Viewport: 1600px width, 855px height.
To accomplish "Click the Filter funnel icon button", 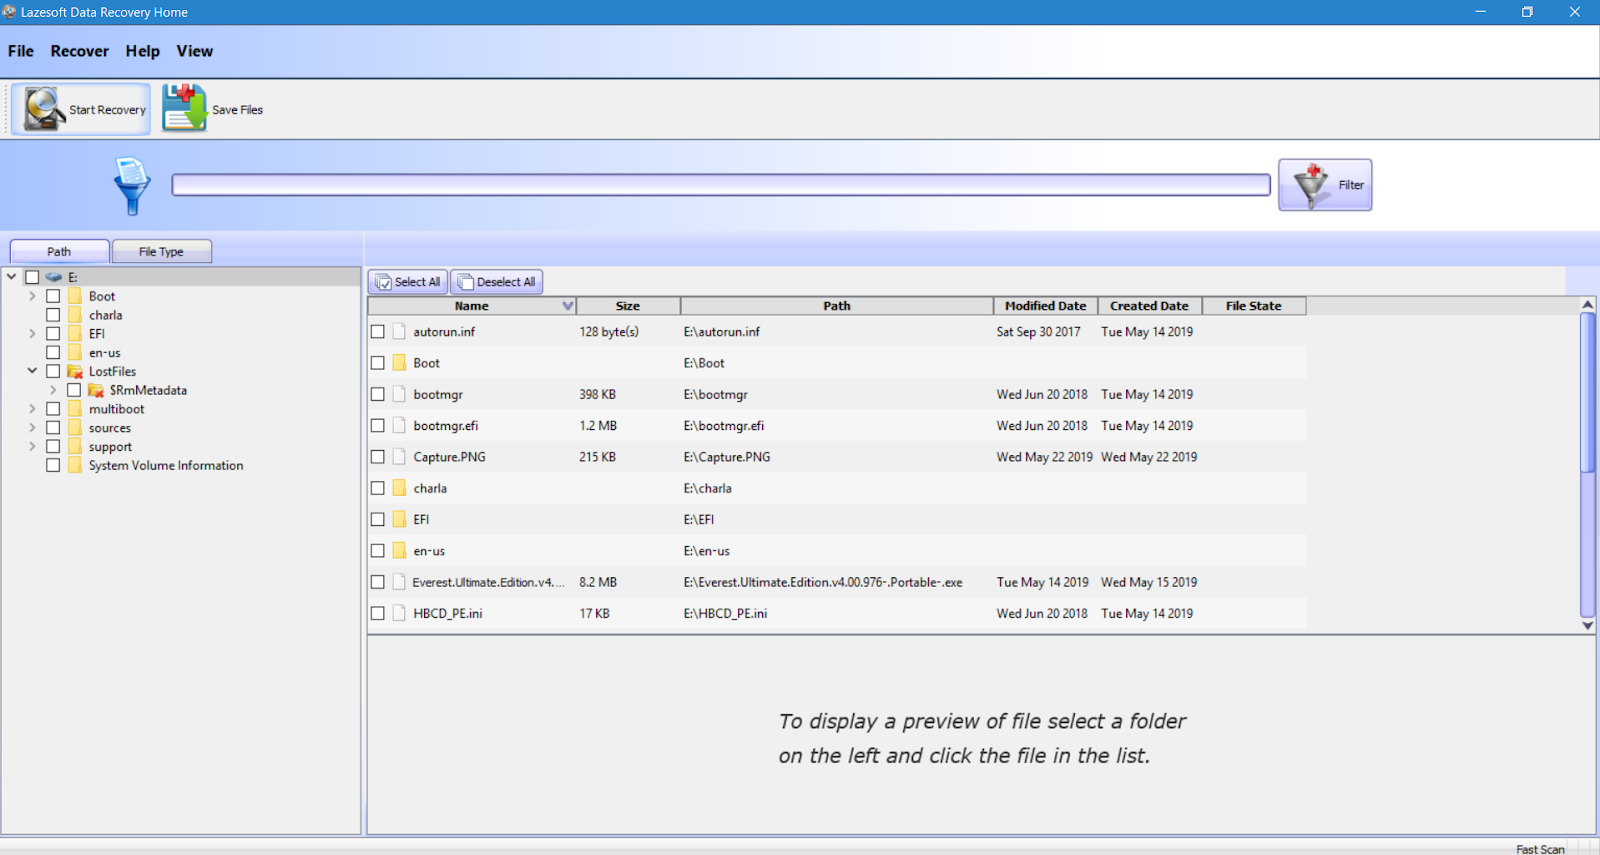I will [x=1325, y=185].
